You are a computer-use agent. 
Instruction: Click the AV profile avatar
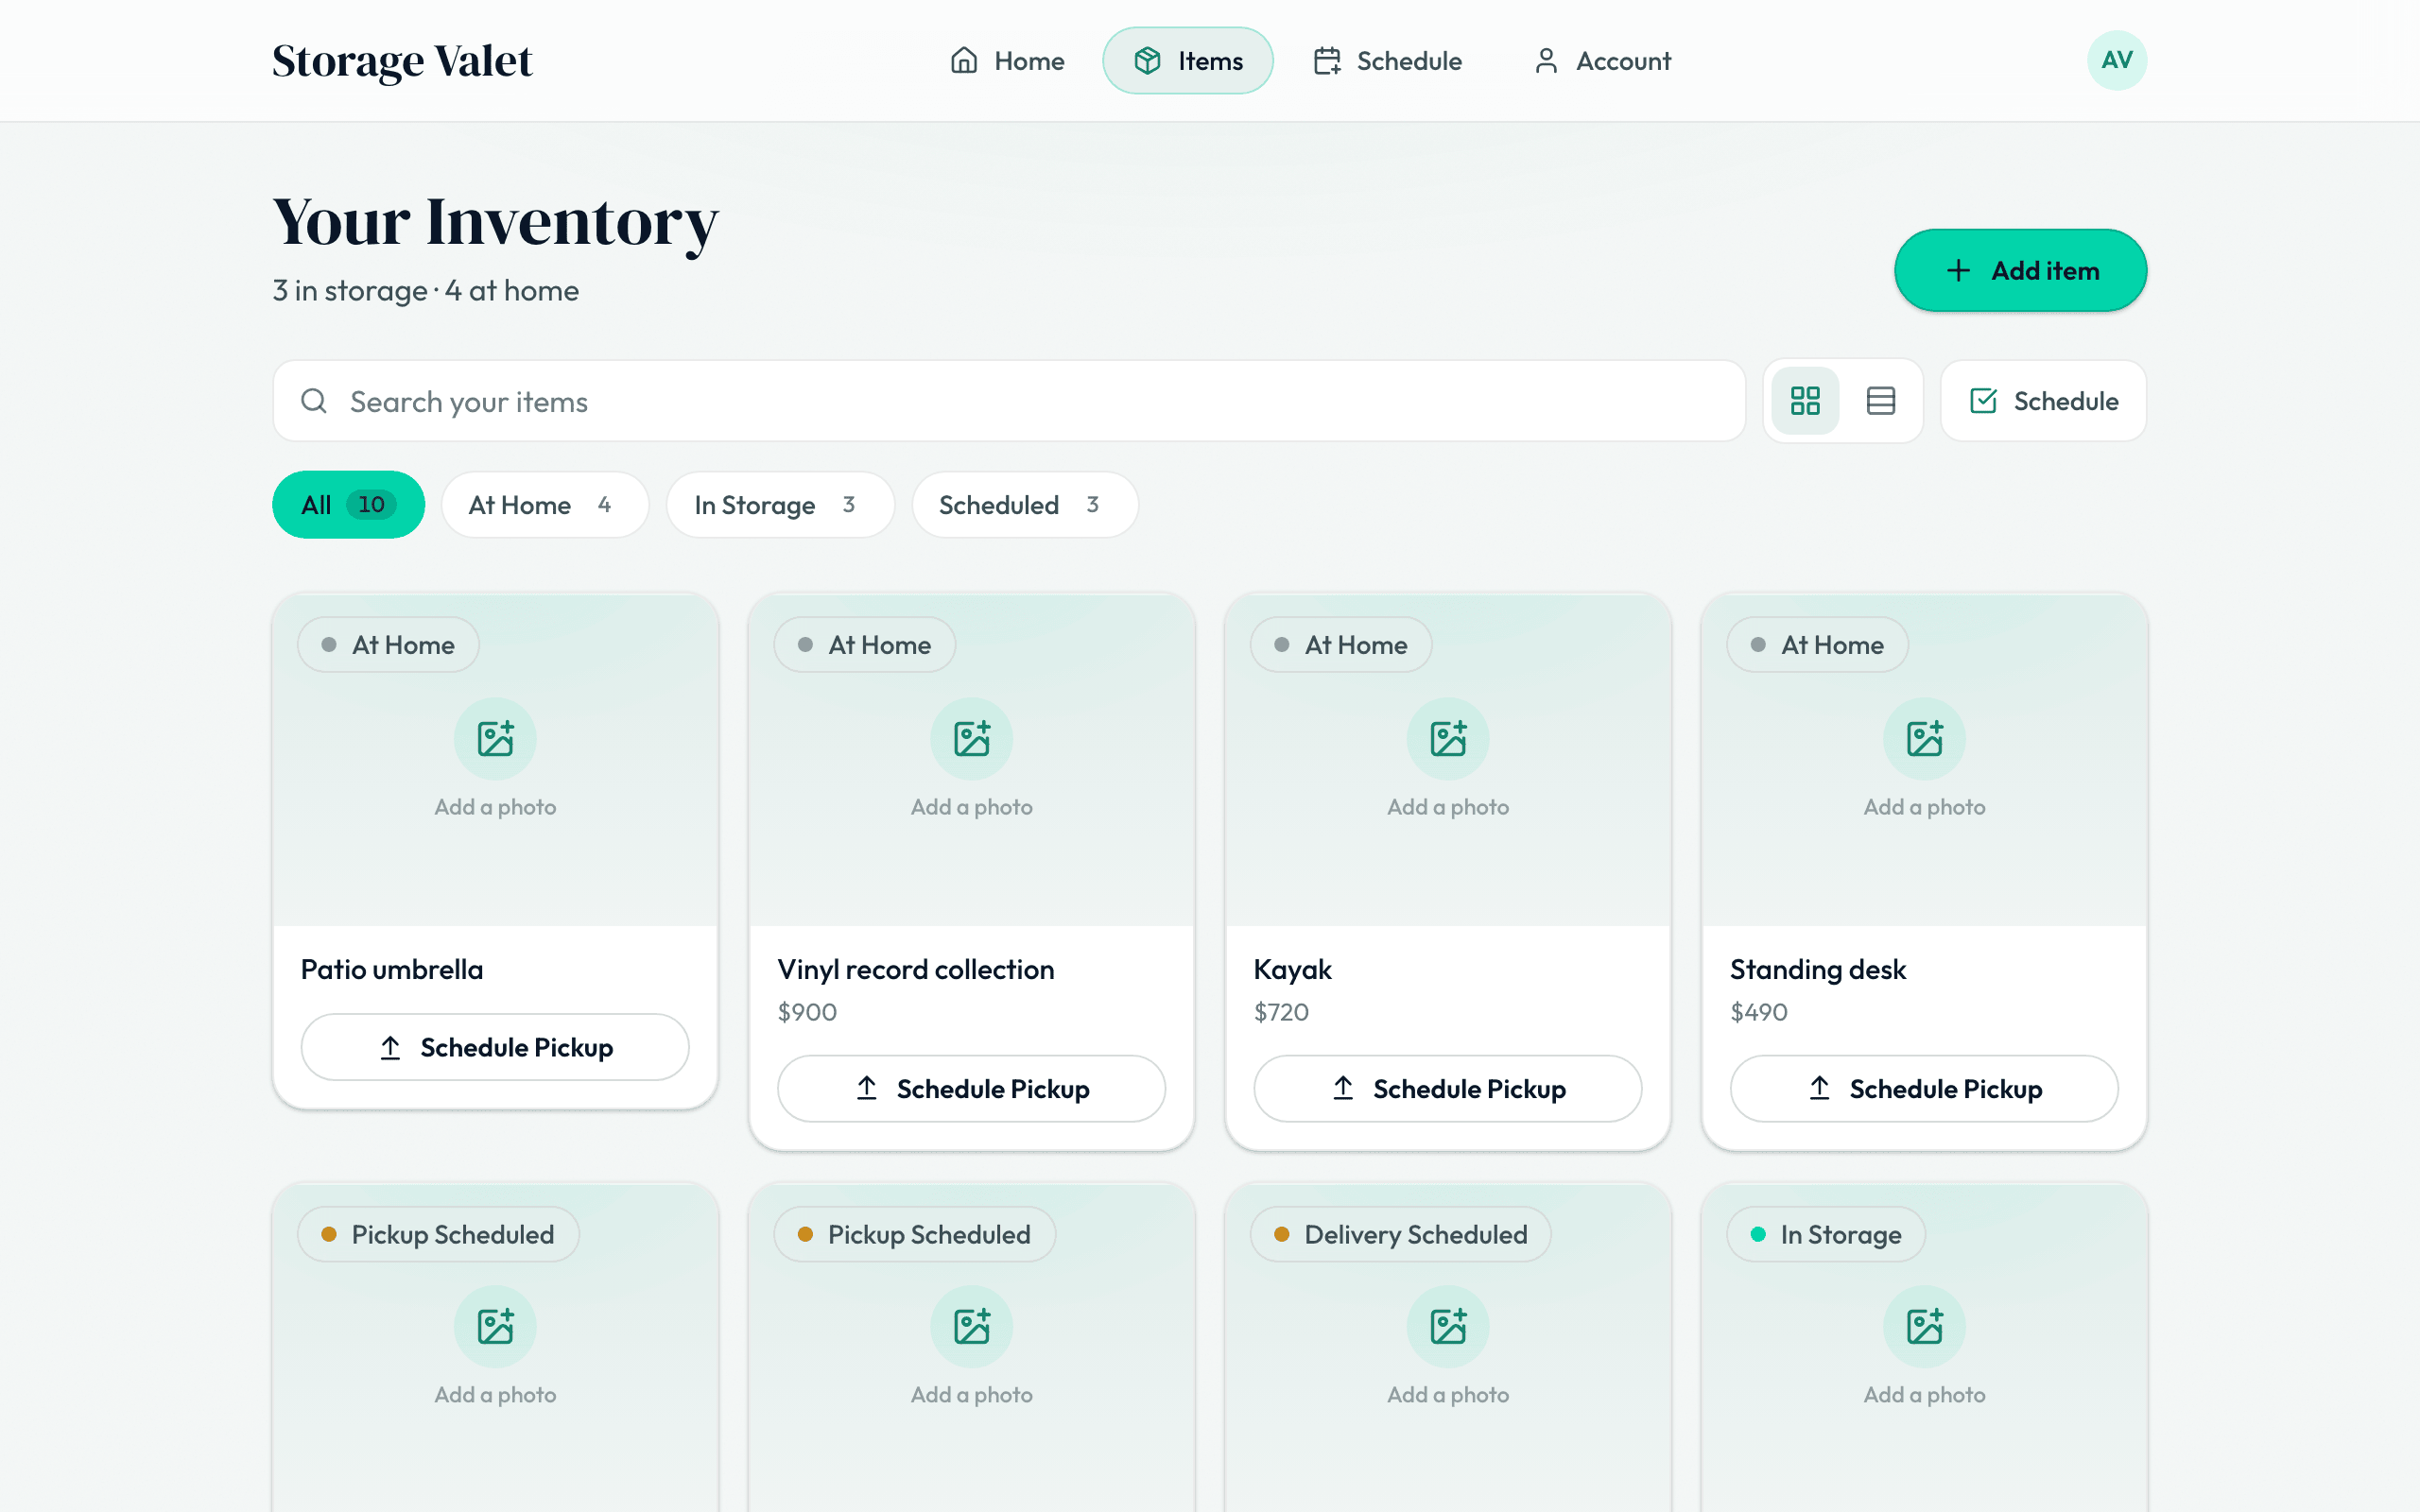[2116, 60]
